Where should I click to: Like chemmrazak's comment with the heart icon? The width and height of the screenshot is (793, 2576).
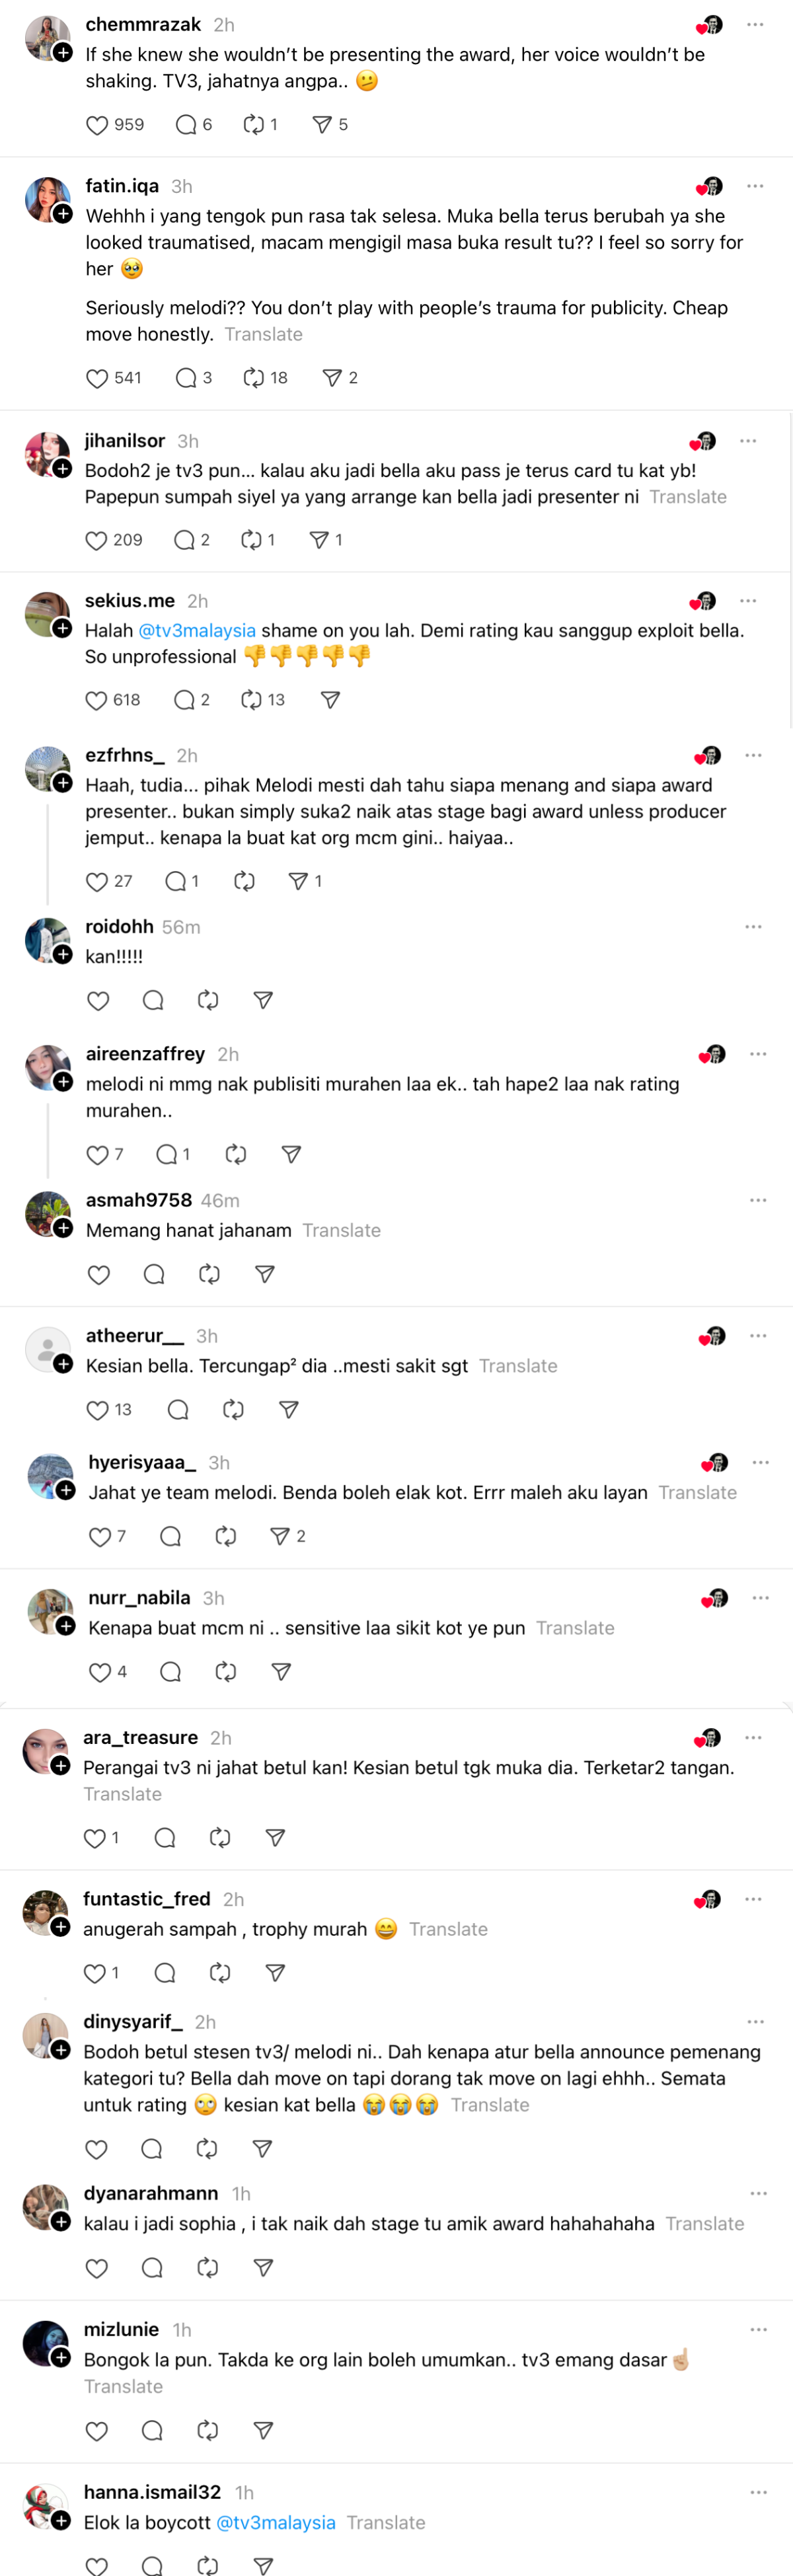point(97,125)
